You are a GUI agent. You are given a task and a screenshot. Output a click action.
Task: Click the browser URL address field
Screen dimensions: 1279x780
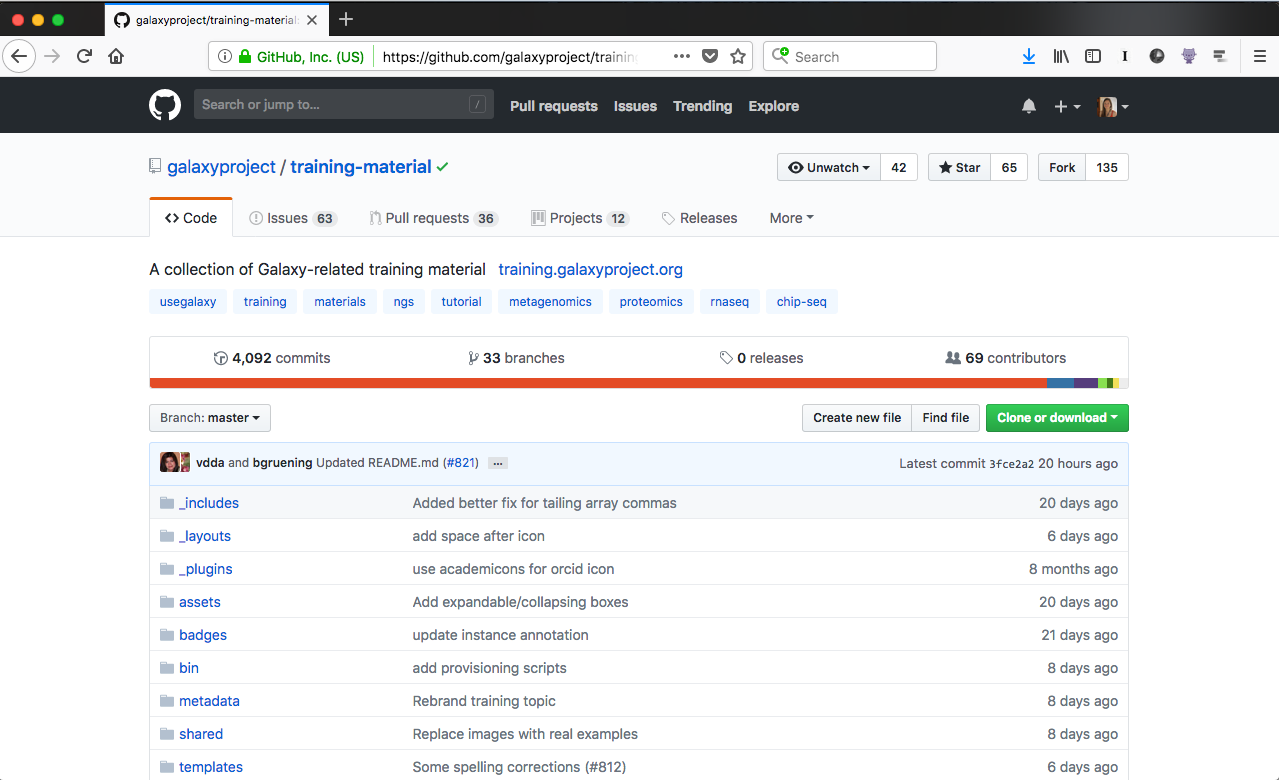pos(510,57)
